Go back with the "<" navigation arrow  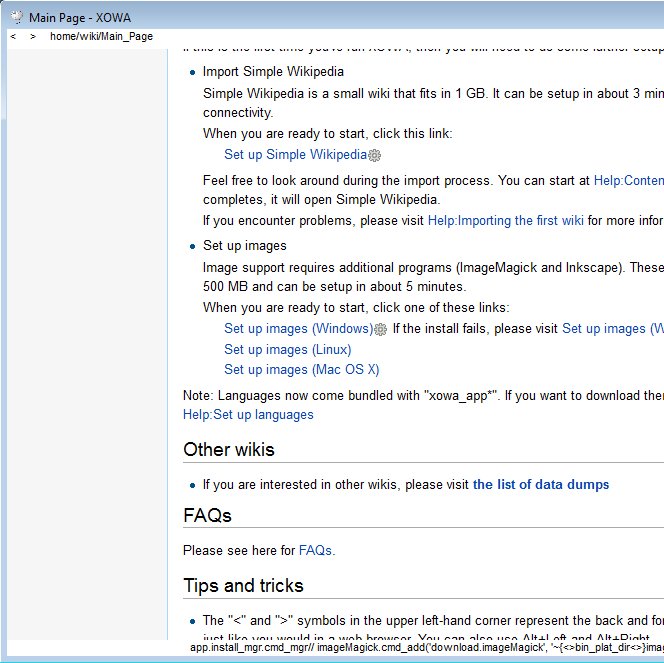(13, 36)
